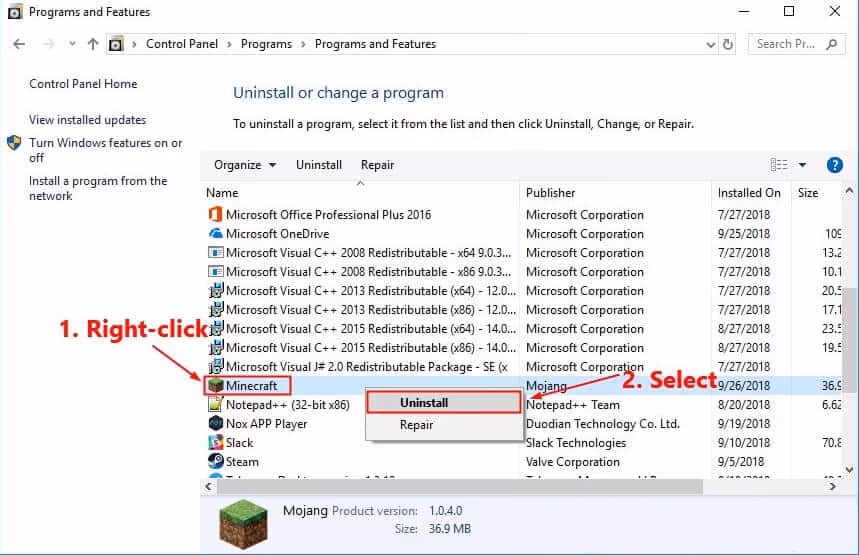Open the recent locations dropdown arrow

point(72,44)
